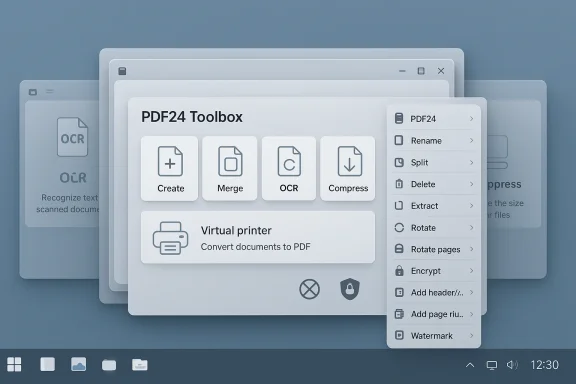Viewport: 576px width, 384px height.
Task: Minimize the PDF24 window
Action: point(402,71)
